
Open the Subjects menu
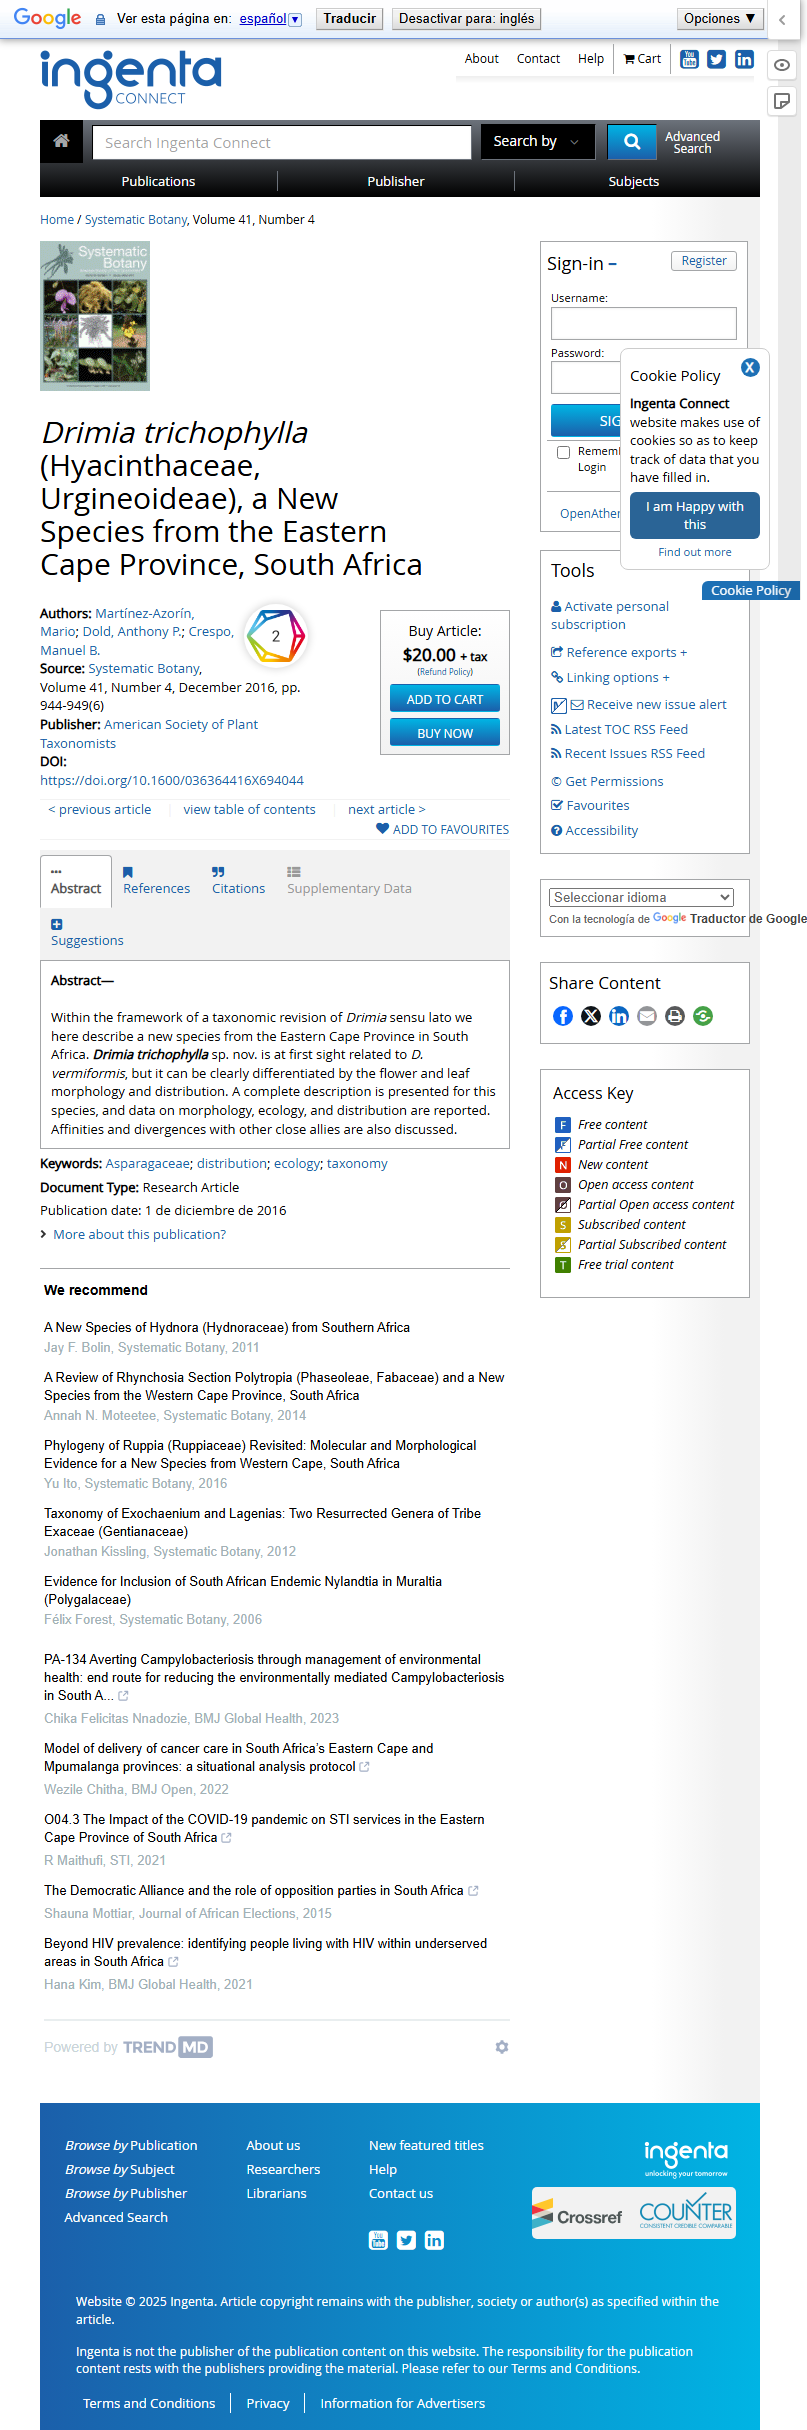(x=634, y=181)
